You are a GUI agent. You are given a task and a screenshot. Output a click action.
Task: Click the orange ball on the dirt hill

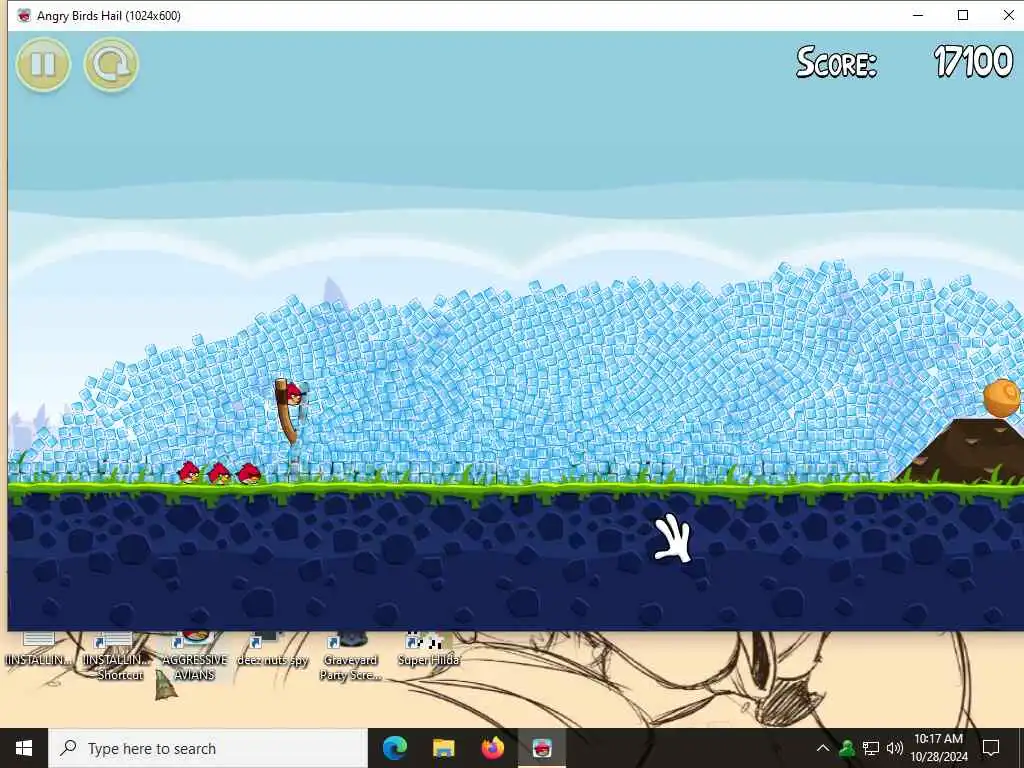pos(1002,397)
